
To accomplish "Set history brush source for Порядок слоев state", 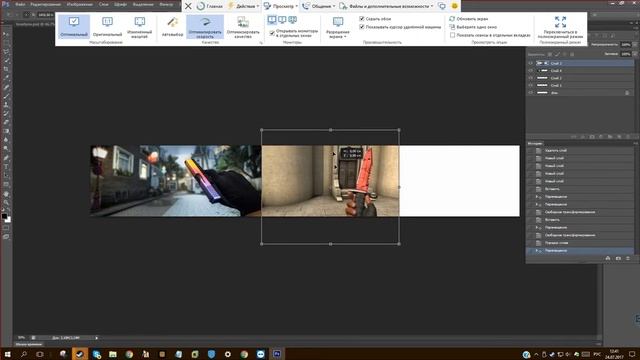I will coord(531,243).
